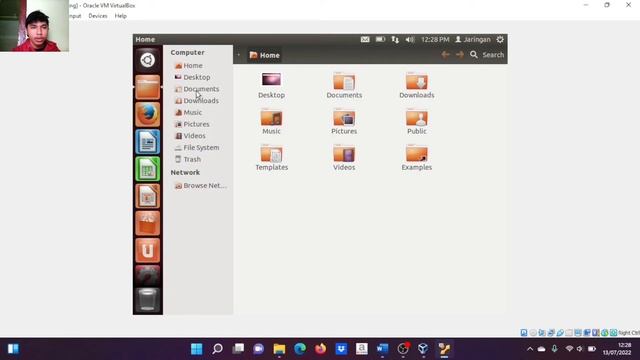
Task: Show hidden system tray icons chevron
Action: coord(530,349)
